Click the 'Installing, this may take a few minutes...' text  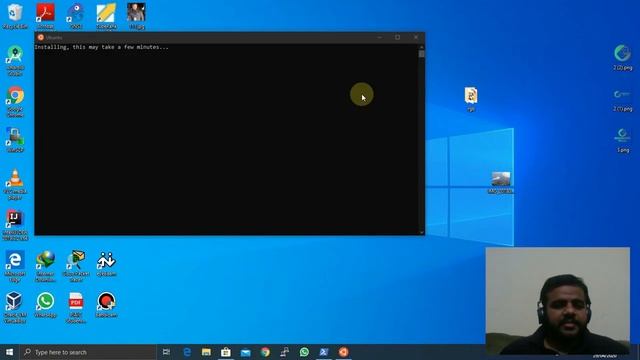(101, 47)
